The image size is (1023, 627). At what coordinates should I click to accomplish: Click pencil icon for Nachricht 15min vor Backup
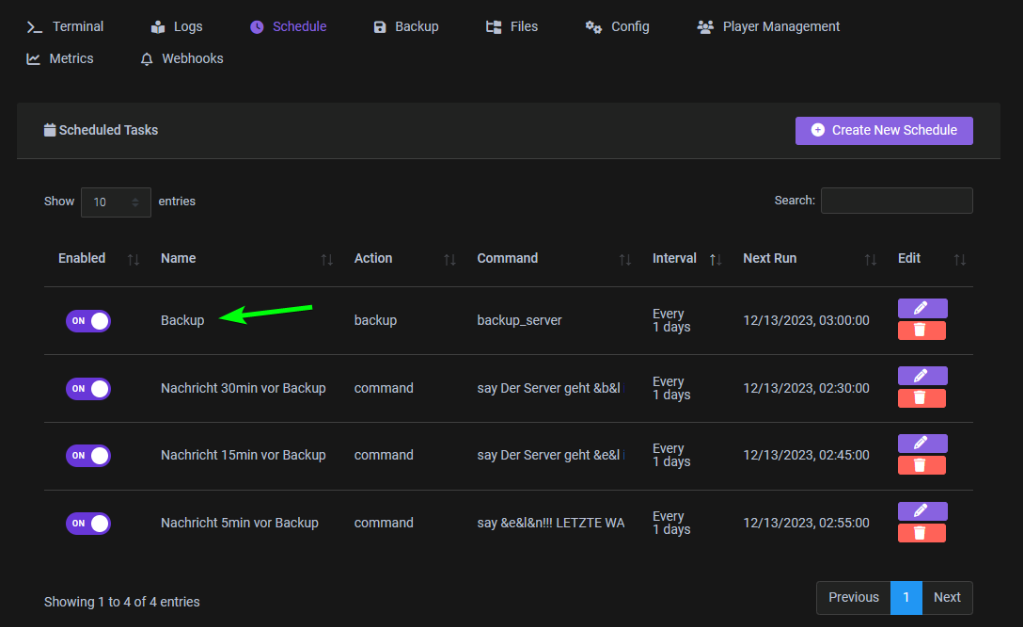coord(922,443)
